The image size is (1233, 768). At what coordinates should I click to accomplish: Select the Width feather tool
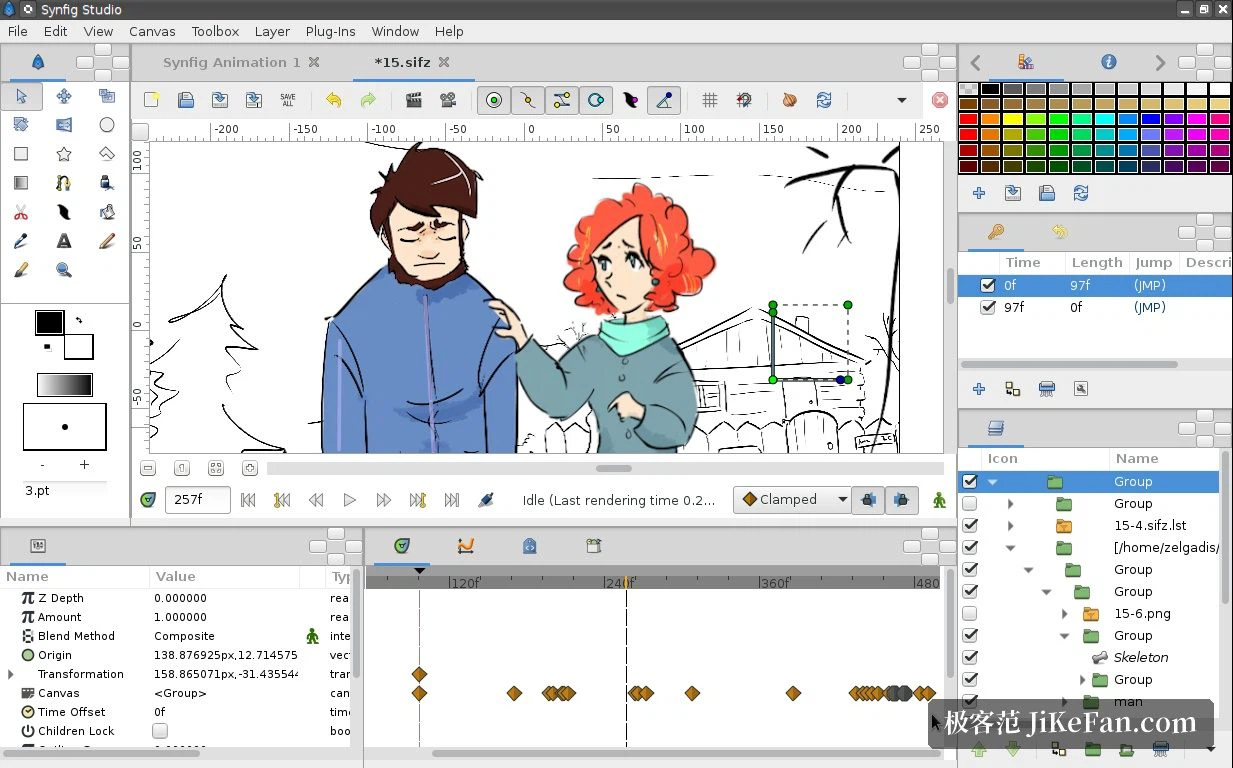point(64,212)
